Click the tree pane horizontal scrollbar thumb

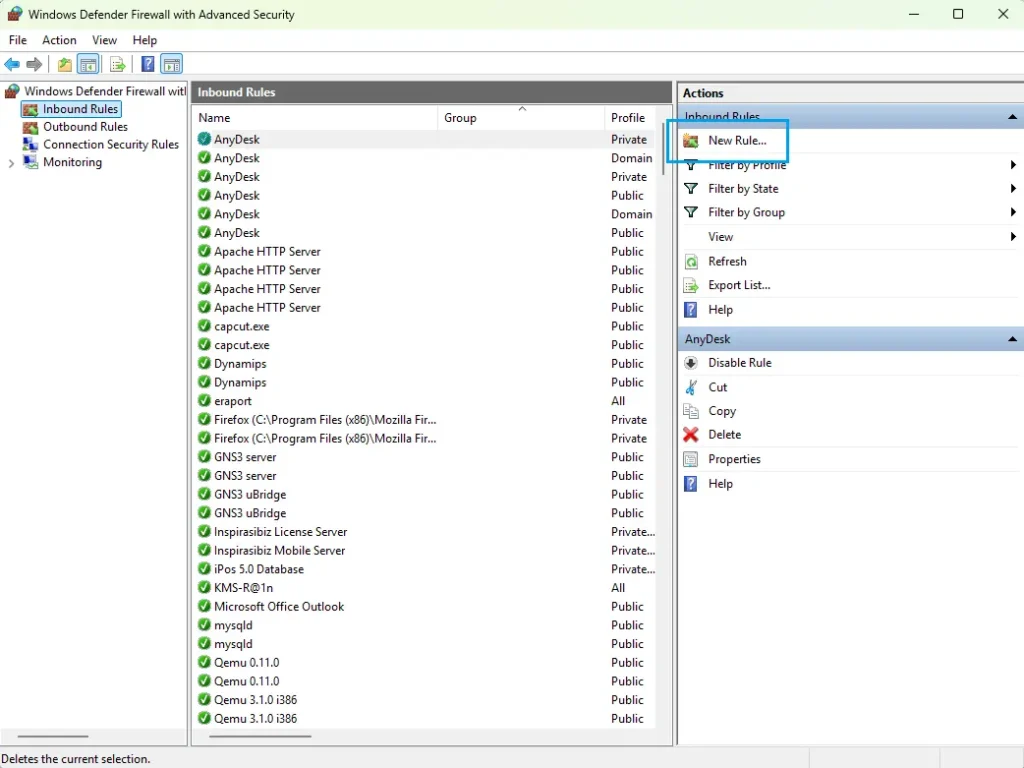(53, 736)
